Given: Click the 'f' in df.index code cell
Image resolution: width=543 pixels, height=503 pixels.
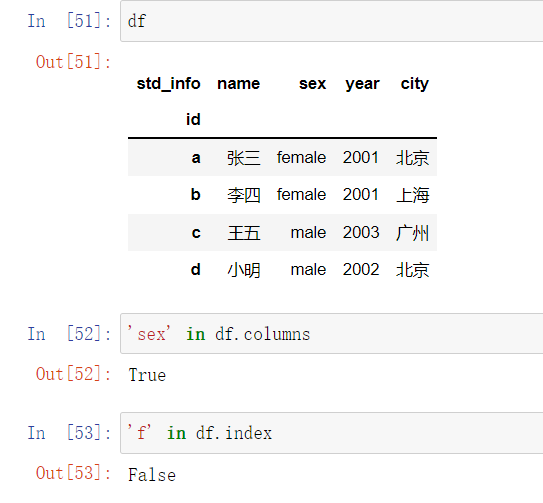Looking at the screenshot, I should 331,433.
